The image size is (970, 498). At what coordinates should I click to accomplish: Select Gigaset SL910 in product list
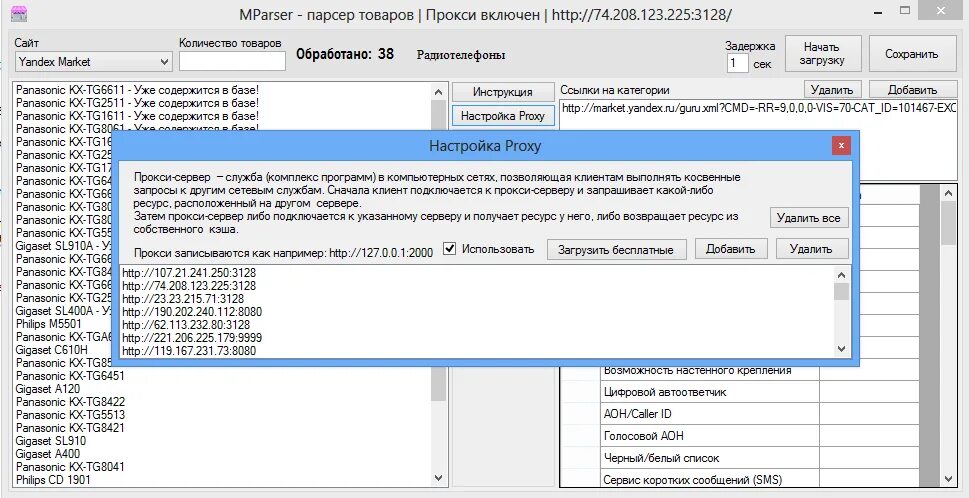(51, 440)
